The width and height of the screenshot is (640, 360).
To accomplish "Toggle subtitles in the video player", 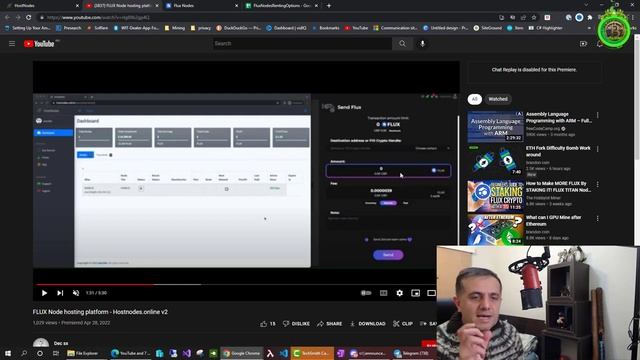I will (383, 293).
